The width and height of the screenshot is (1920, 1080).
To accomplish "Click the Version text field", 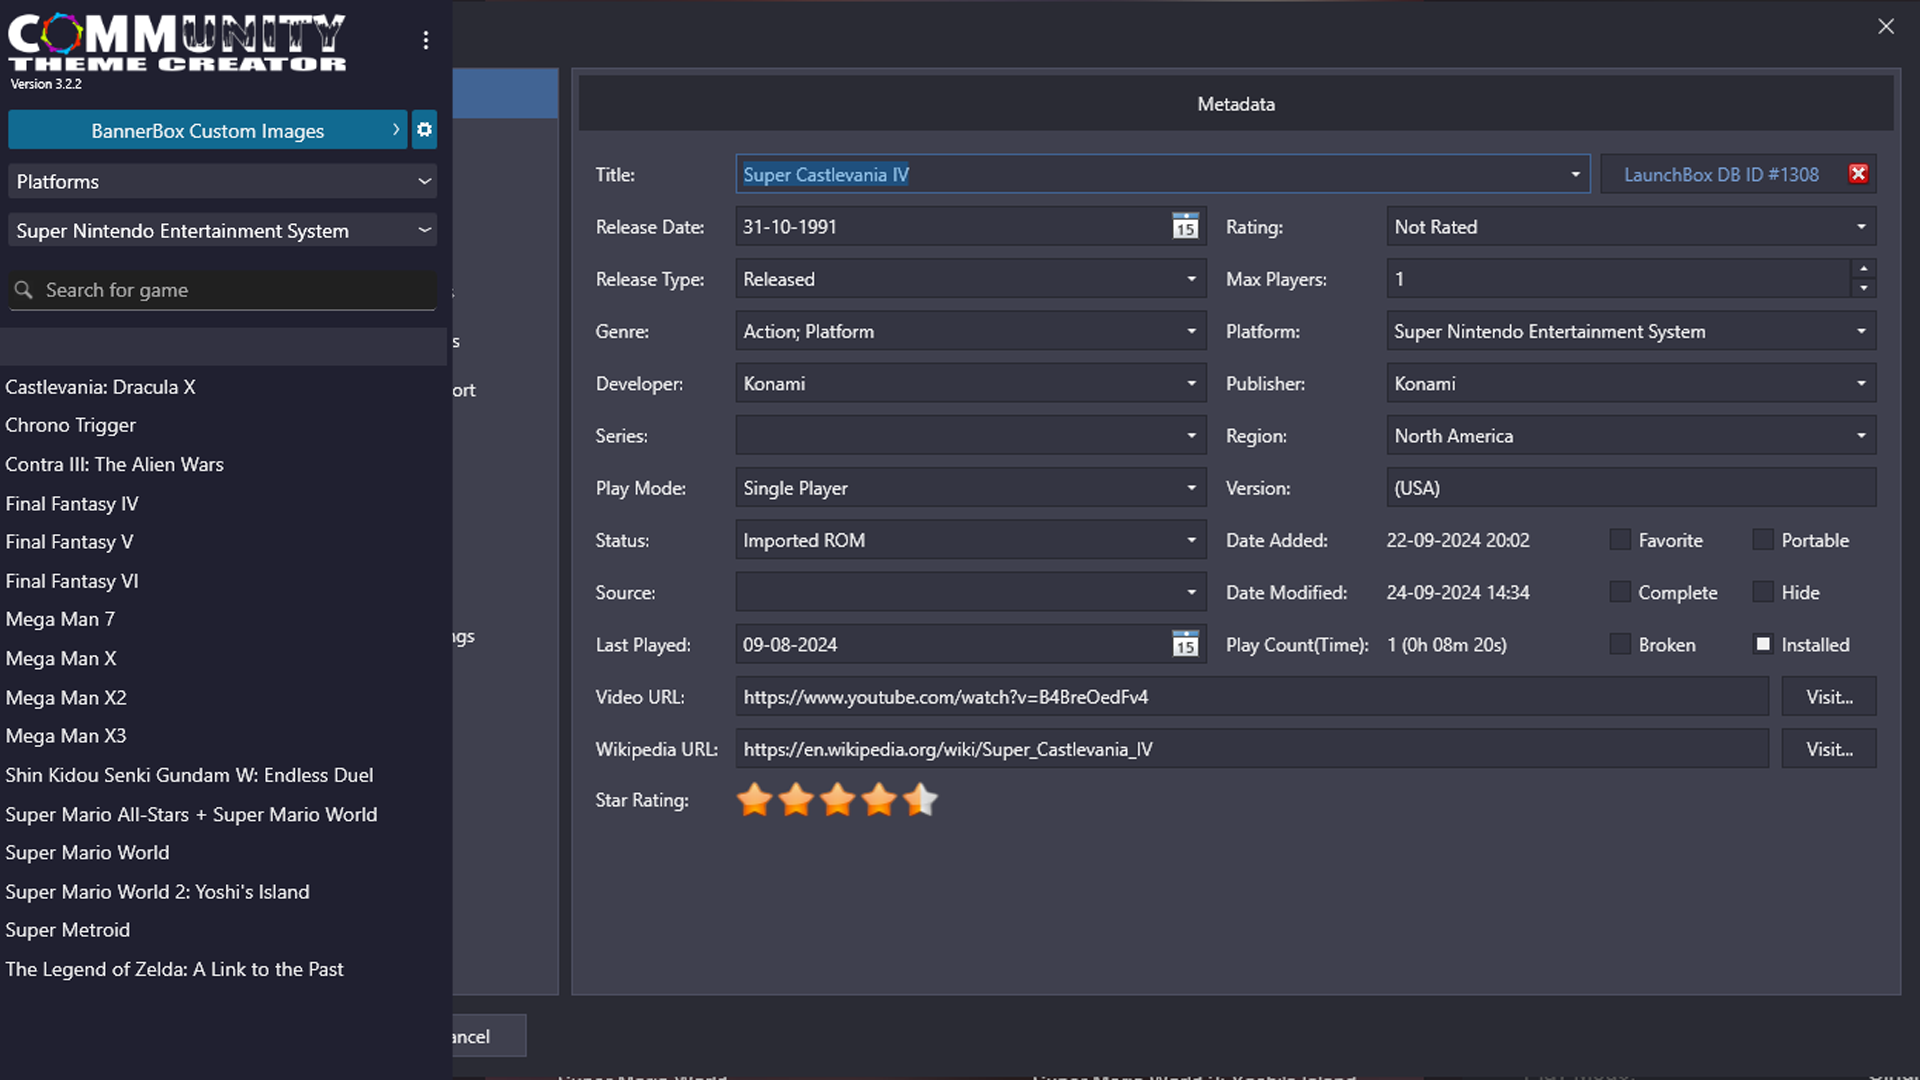I will point(1631,488).
